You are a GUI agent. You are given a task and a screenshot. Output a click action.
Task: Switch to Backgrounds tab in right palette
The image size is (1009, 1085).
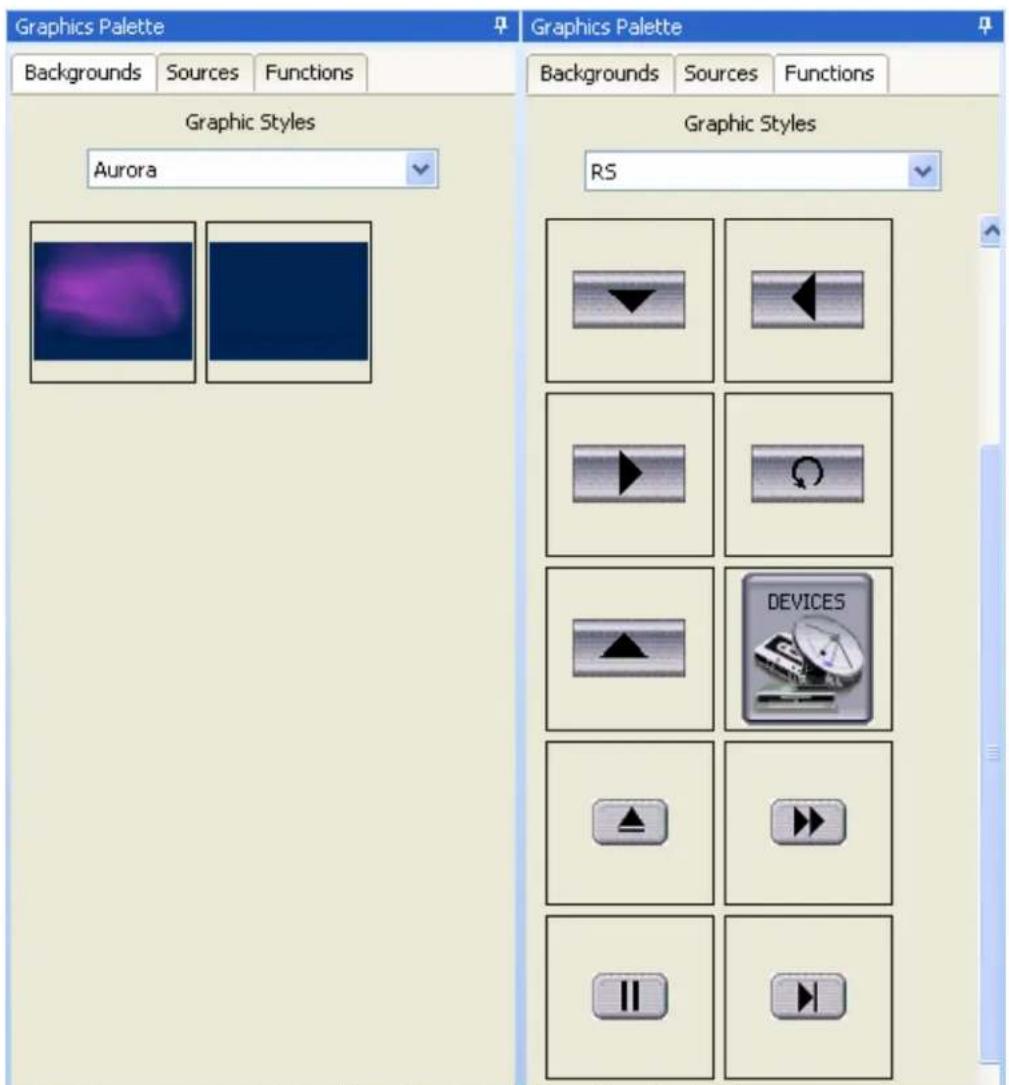599,73
